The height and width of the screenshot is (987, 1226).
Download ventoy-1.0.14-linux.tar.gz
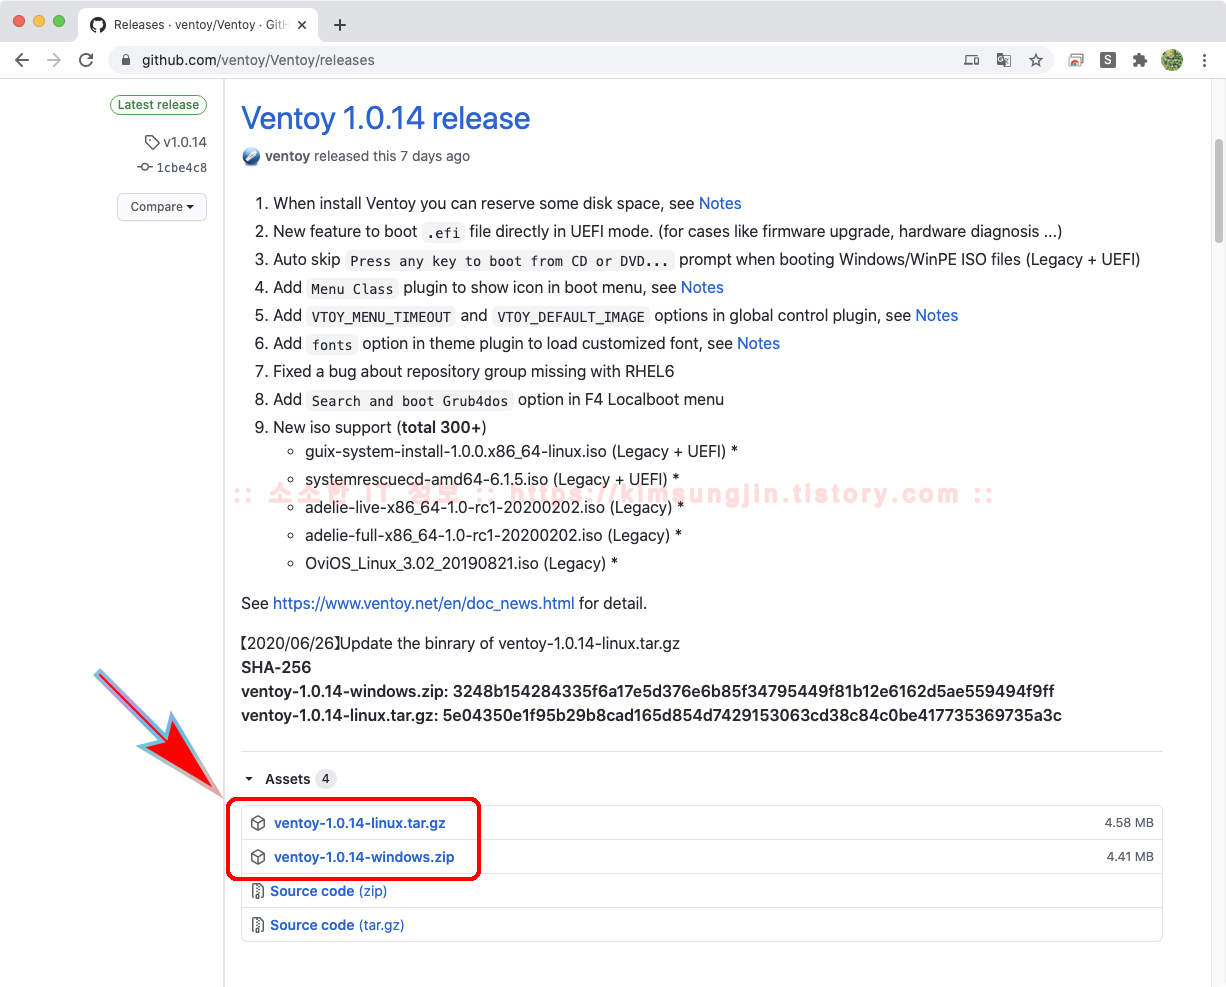point(360,823)
